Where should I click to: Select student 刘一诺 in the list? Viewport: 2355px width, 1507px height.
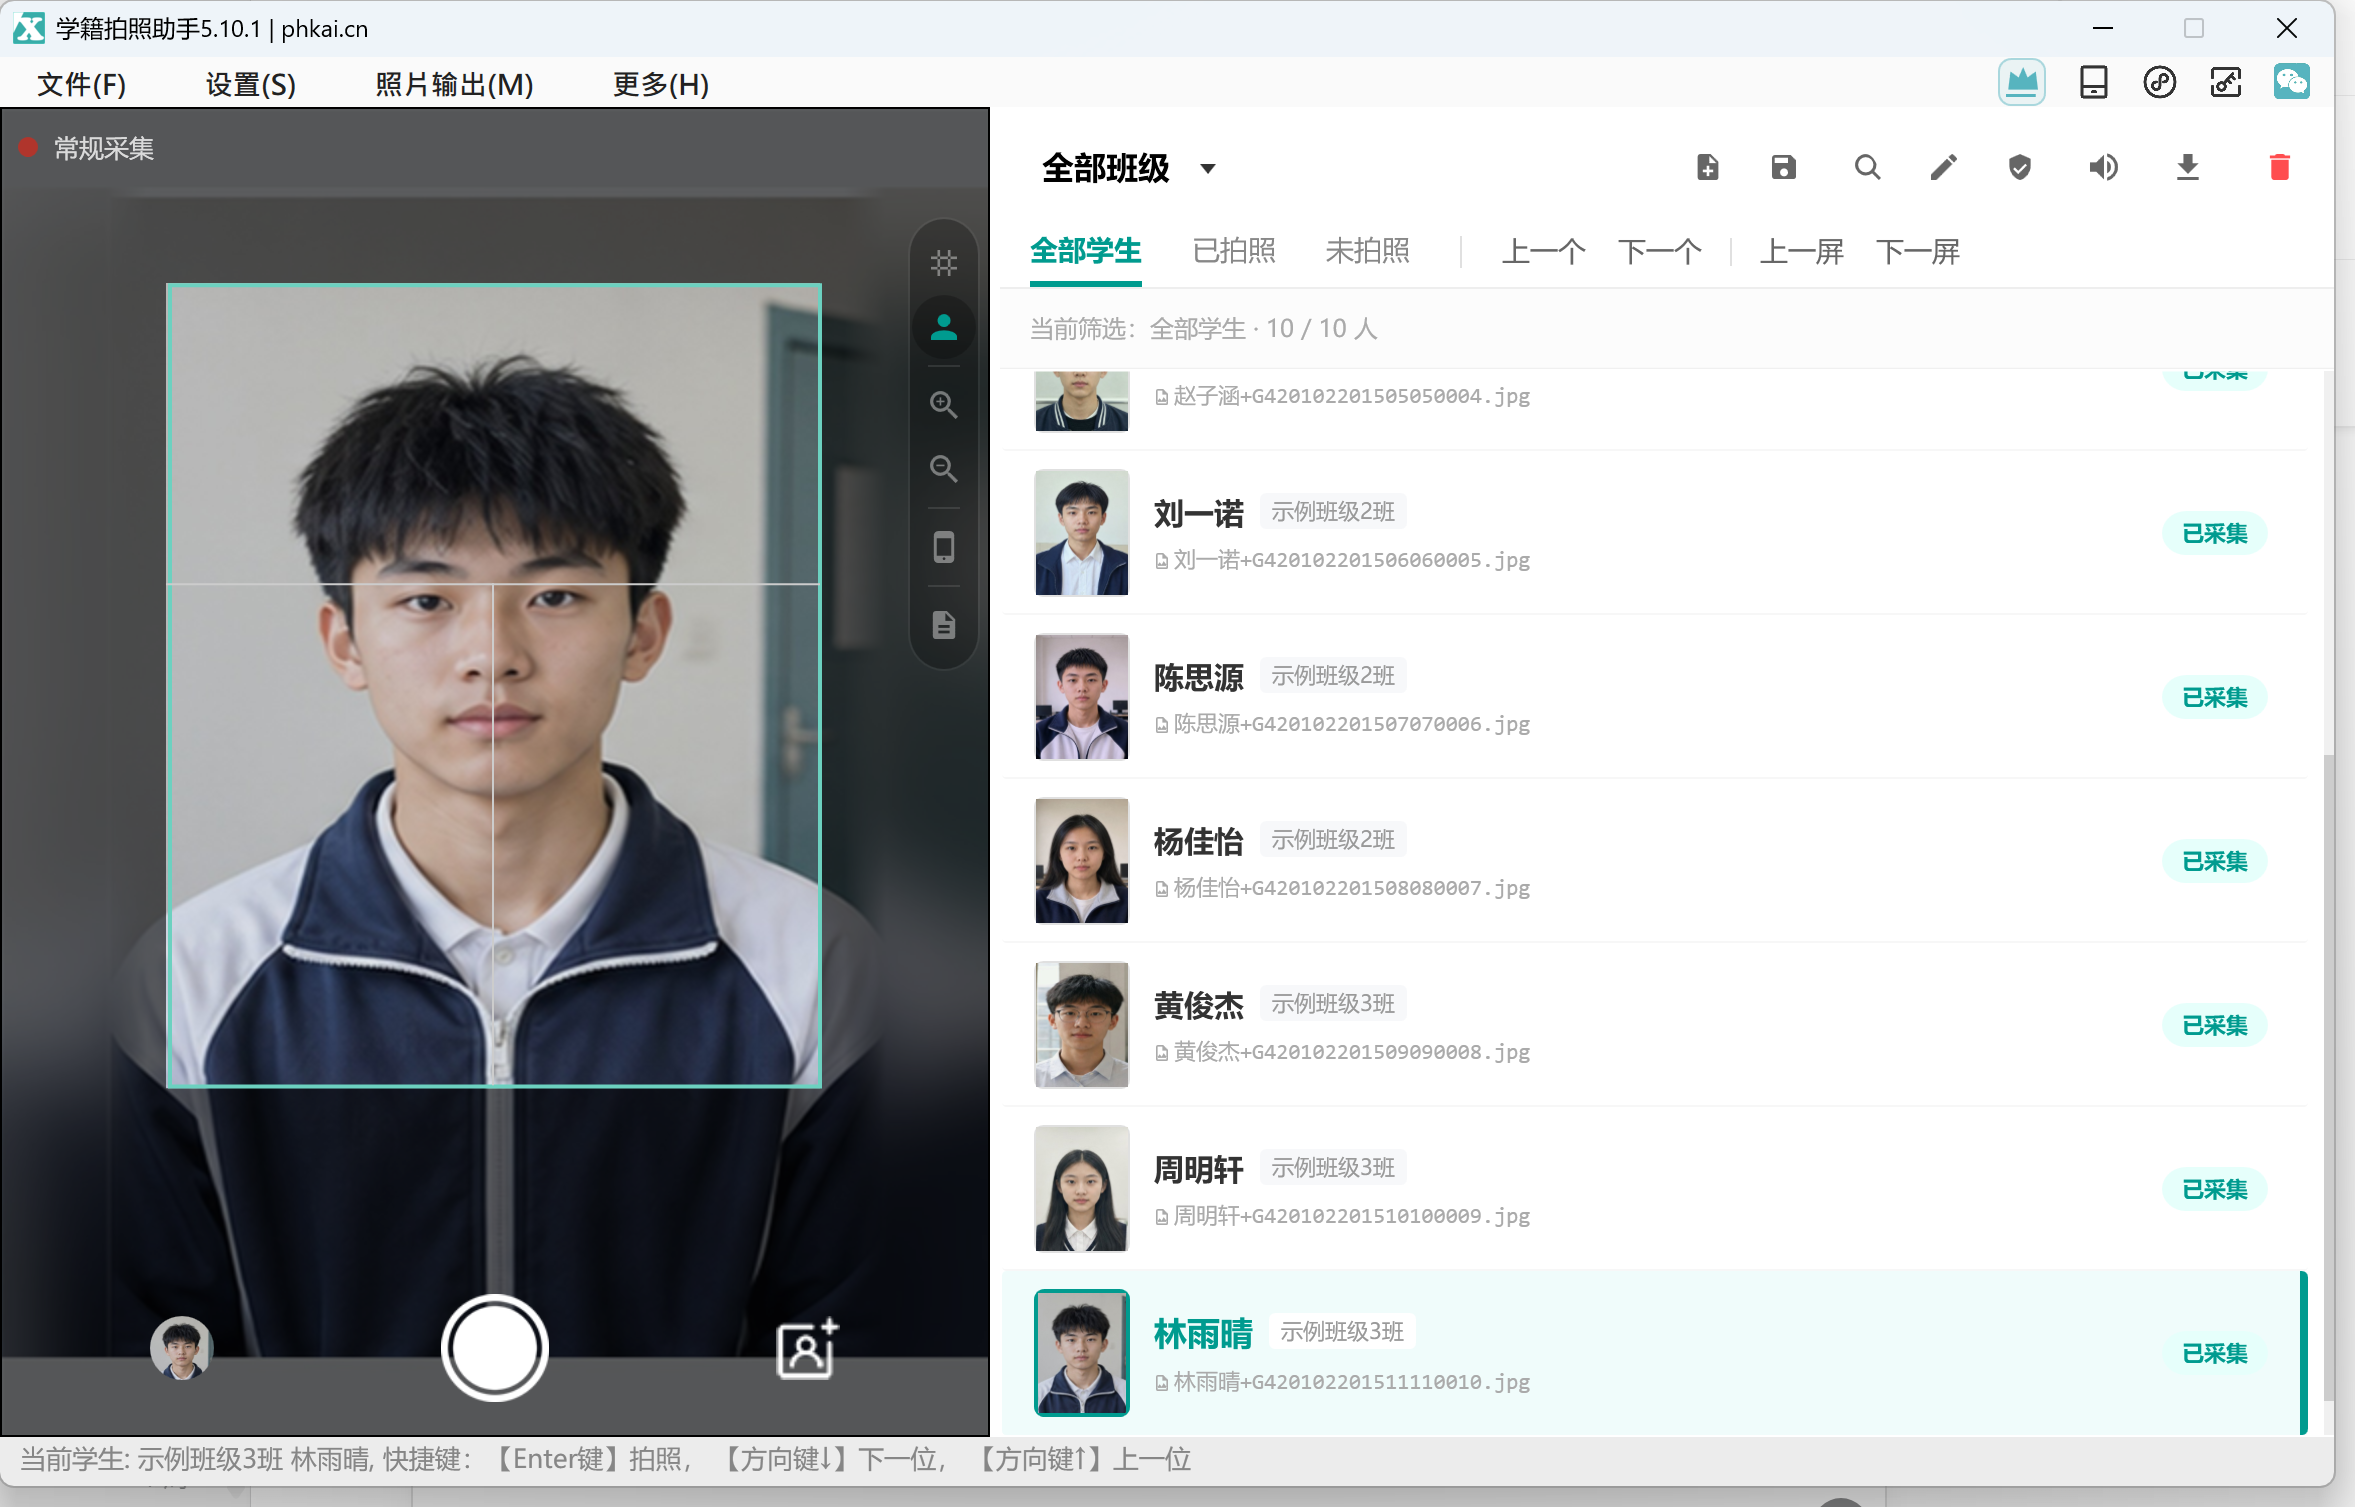click(1654, 532)
